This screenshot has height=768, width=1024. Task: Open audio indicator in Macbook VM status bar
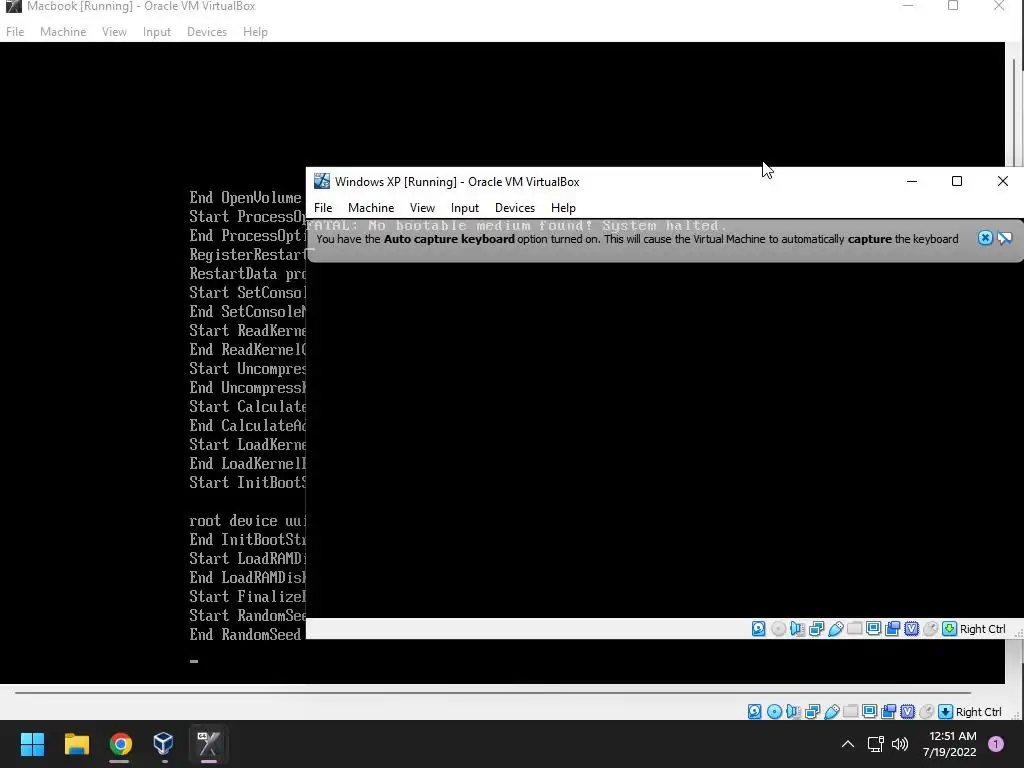pos(793,712)
